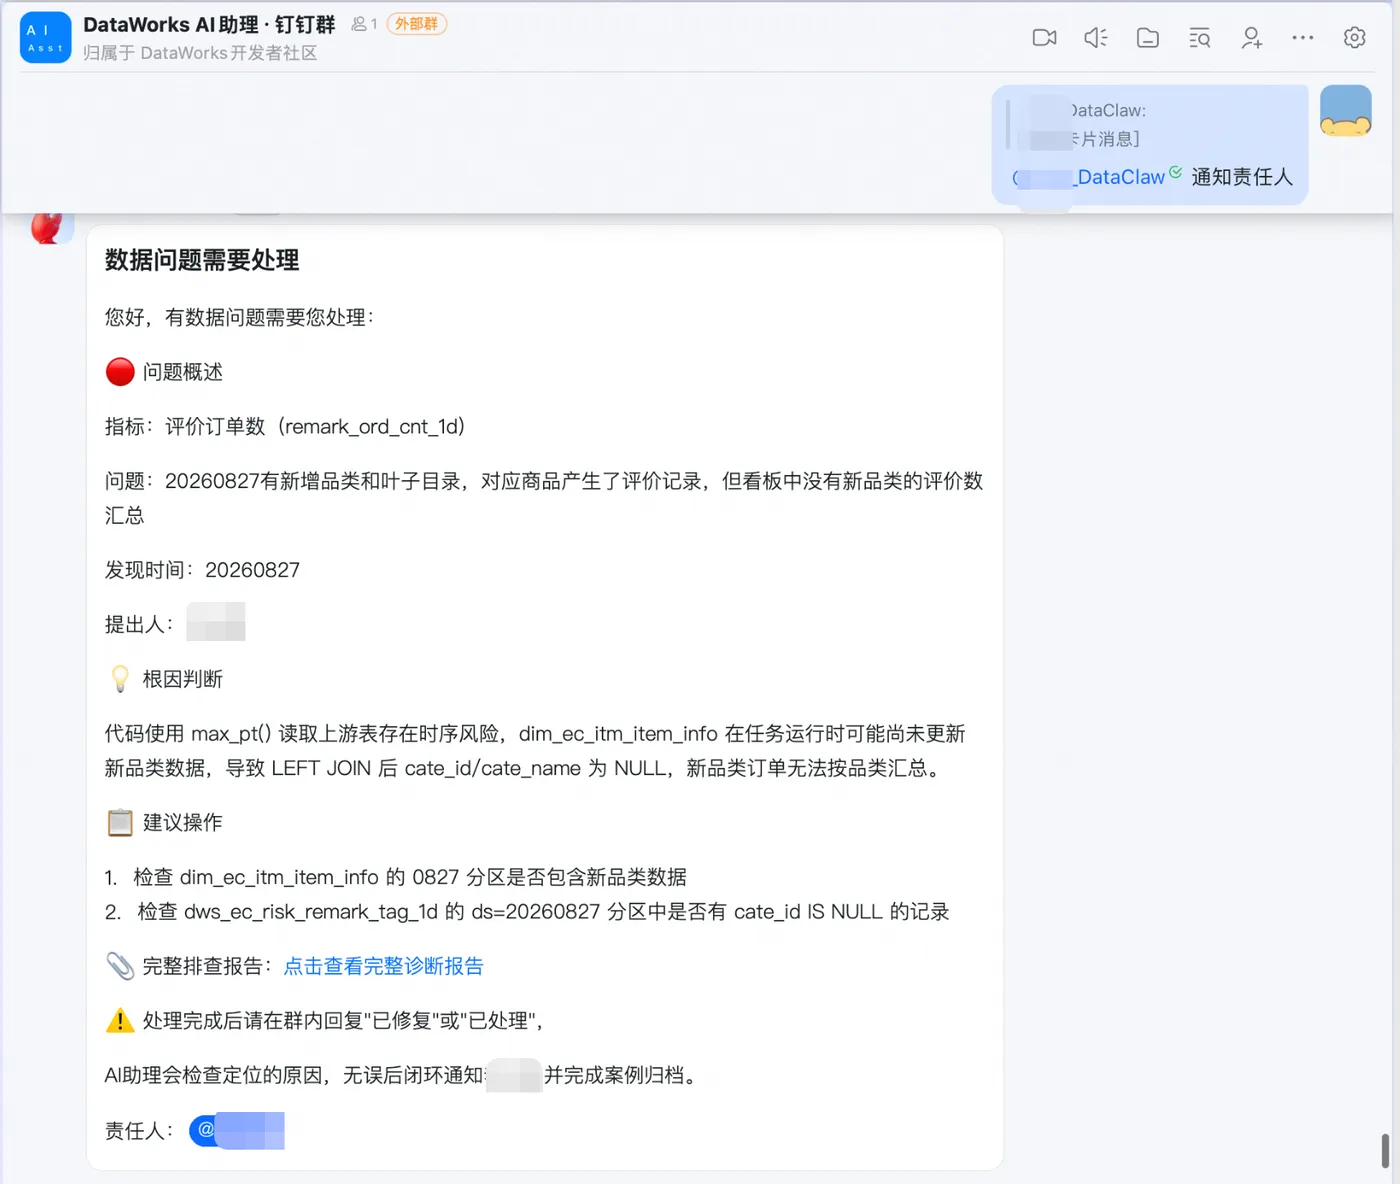Open group settings gear icon
The image size is (1400, 1184).
pos(1355,38)
